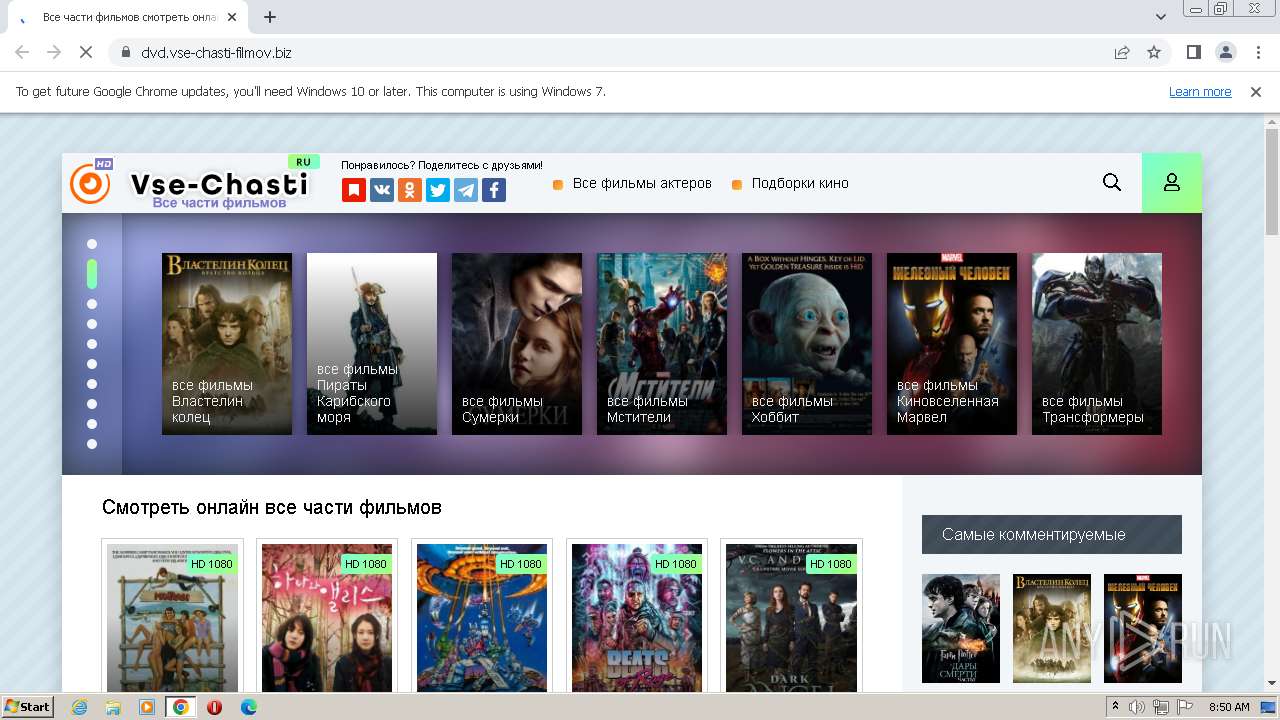Click the Learn more link

pos(1200,91)
